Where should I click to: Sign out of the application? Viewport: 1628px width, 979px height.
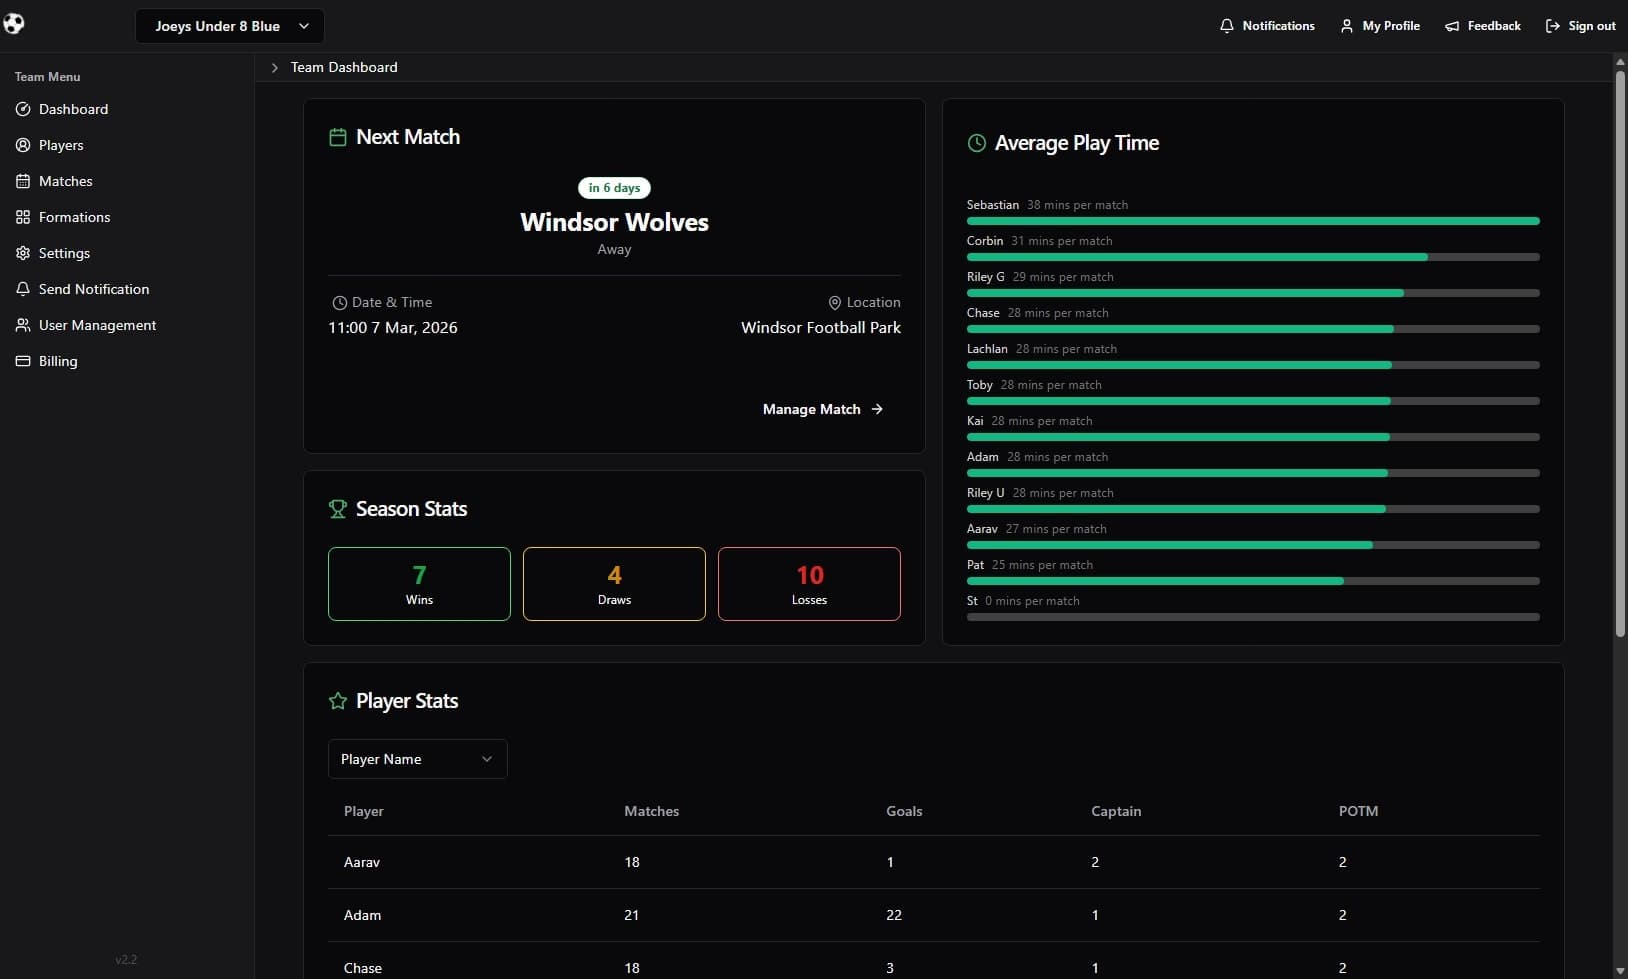tap(1580, 26)
